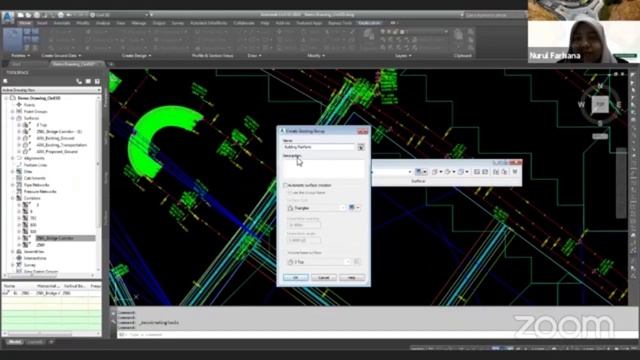Expand the Create Ground Data ribbon panel
The image size is (640, 360).
(x=61, y=56)
